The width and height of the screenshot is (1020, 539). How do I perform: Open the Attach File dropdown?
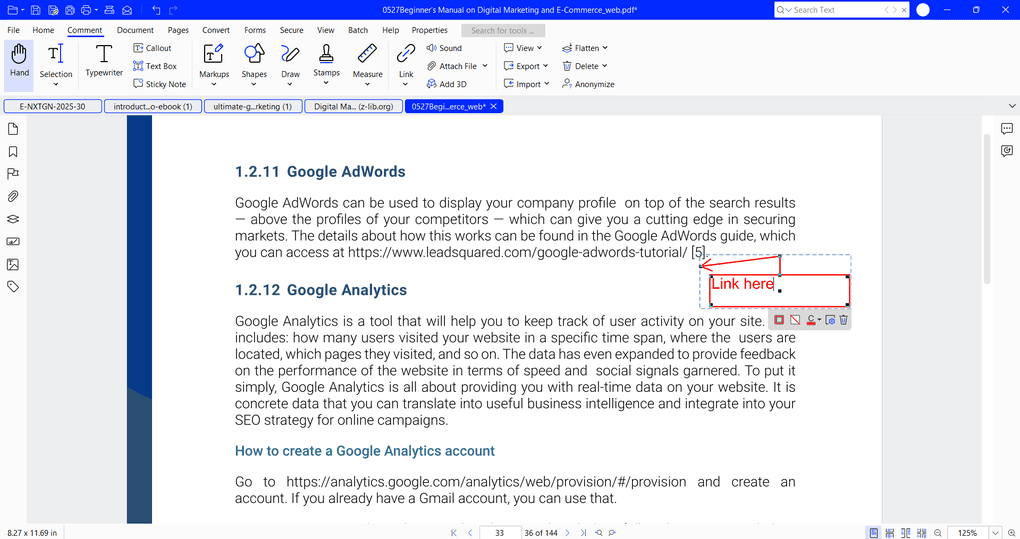pyautogui.click(x=485, y=66)
